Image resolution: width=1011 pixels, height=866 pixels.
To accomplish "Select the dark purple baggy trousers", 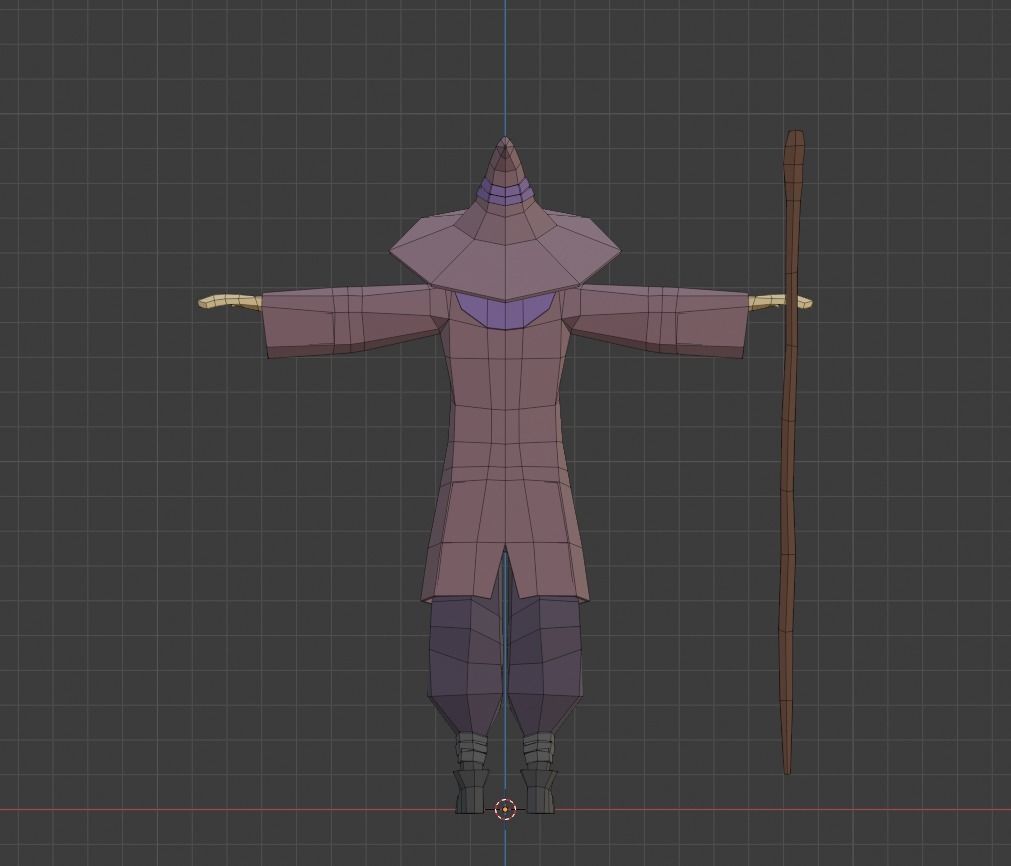I will click(x=505, y=664).
